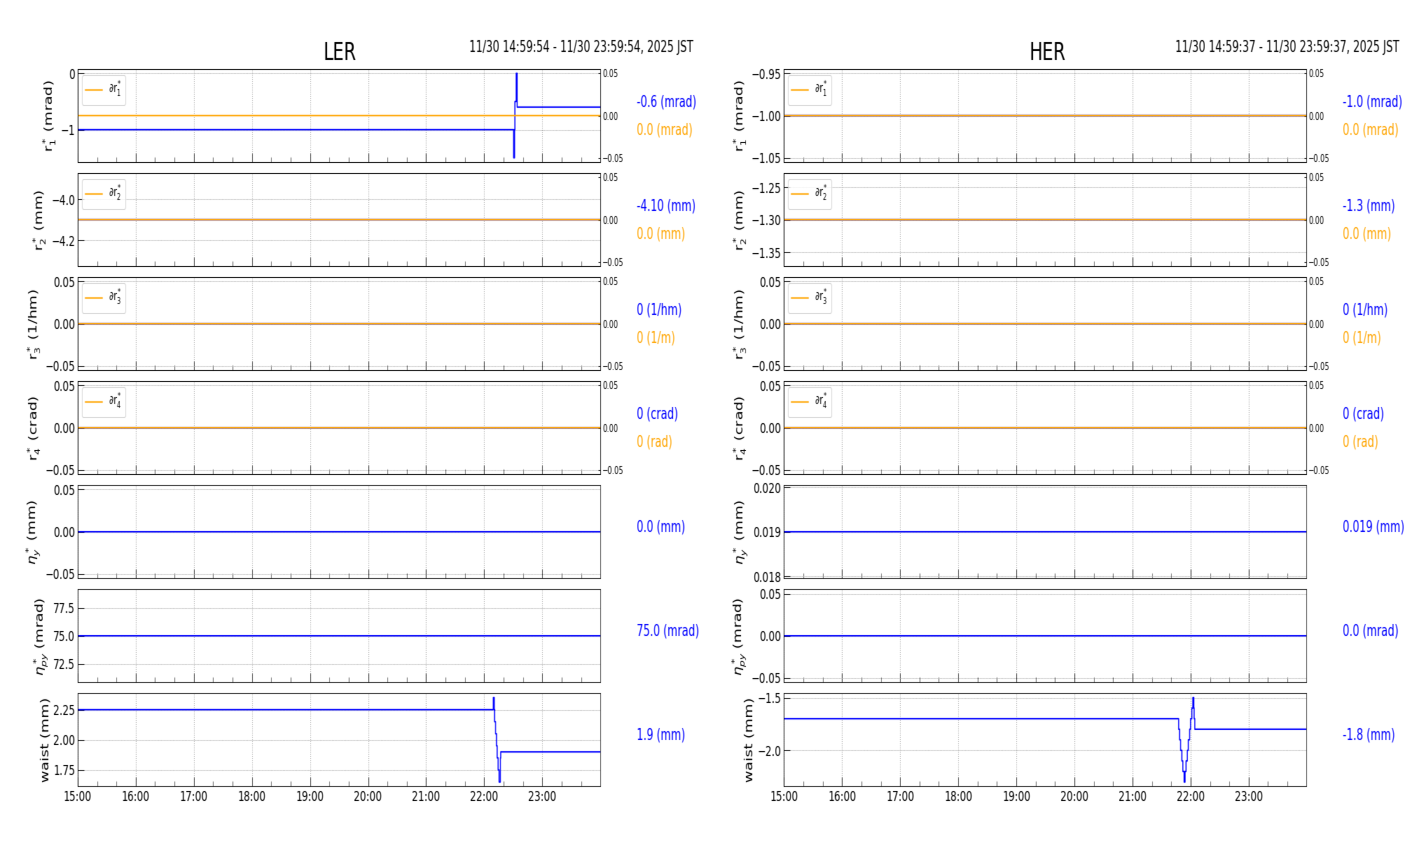The width and height of the screenshot is (1412, 864).
Task: Click the ∂r1* legend in LER r1 plot
Action: [104, 90]
